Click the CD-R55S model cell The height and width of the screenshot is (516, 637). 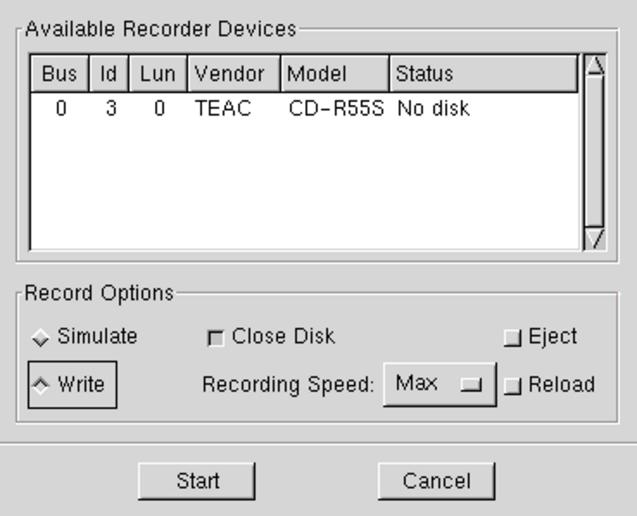point(336,108)
